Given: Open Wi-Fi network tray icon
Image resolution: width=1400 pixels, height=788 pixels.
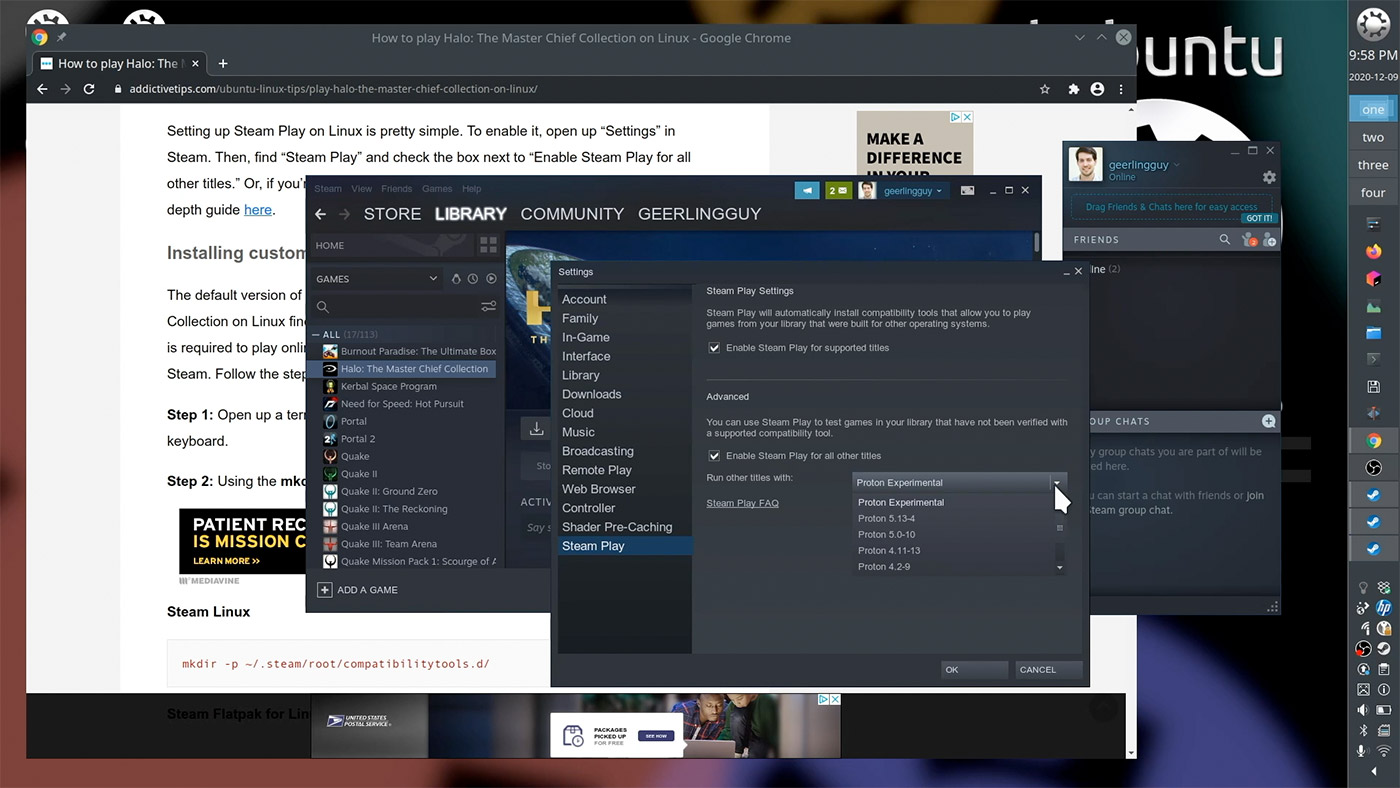Looking at the screenshot, I should pyautogui.click(x=1384, y=751).
